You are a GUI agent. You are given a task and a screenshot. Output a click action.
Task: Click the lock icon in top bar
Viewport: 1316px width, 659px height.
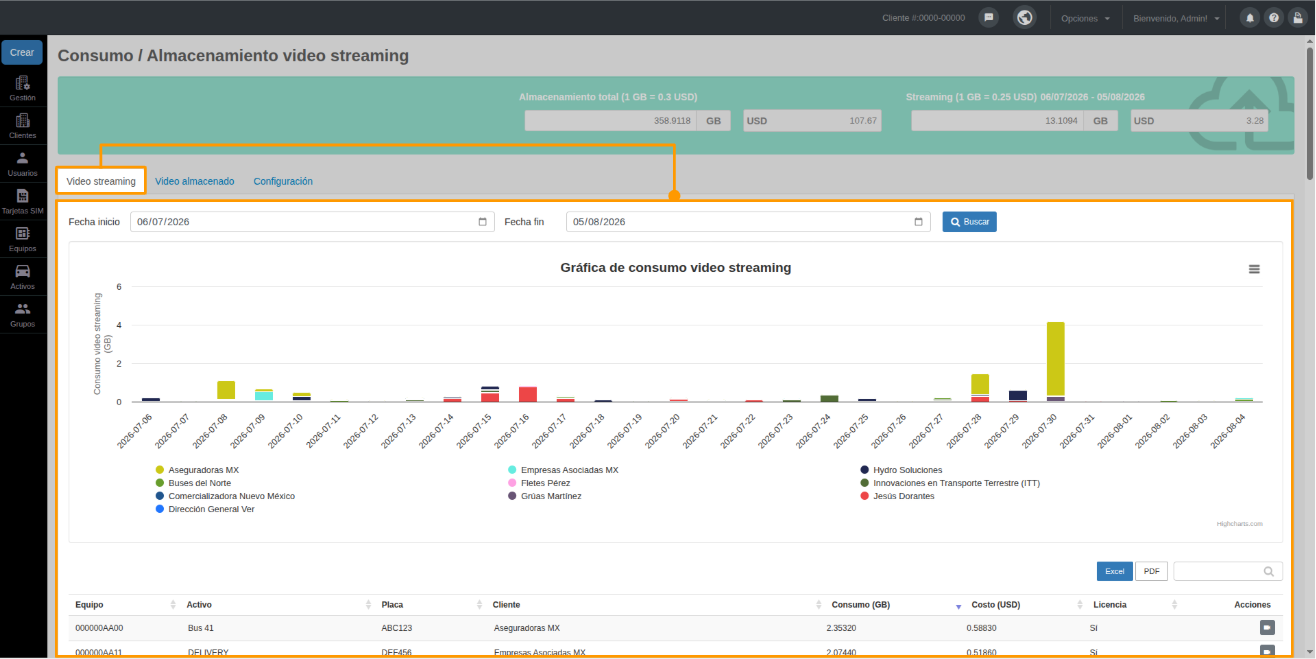(1297, 18)
